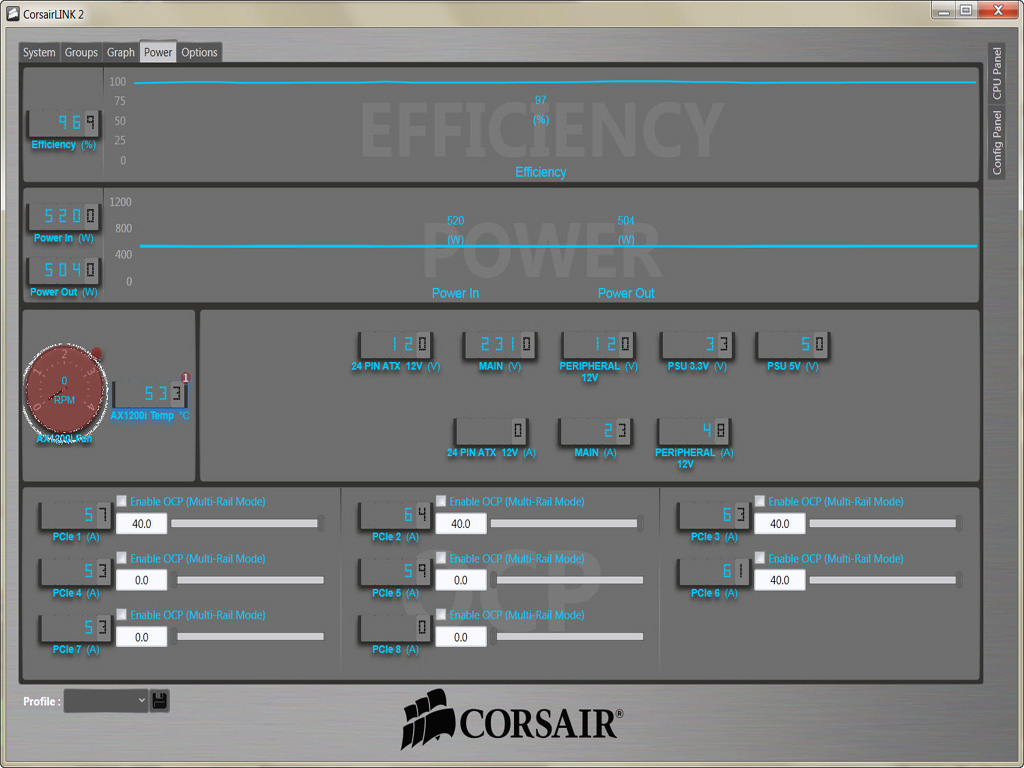This screenshot has width=1024, height=768.
Task: Click the Power In (W) readout
Action: coord(63,216)
